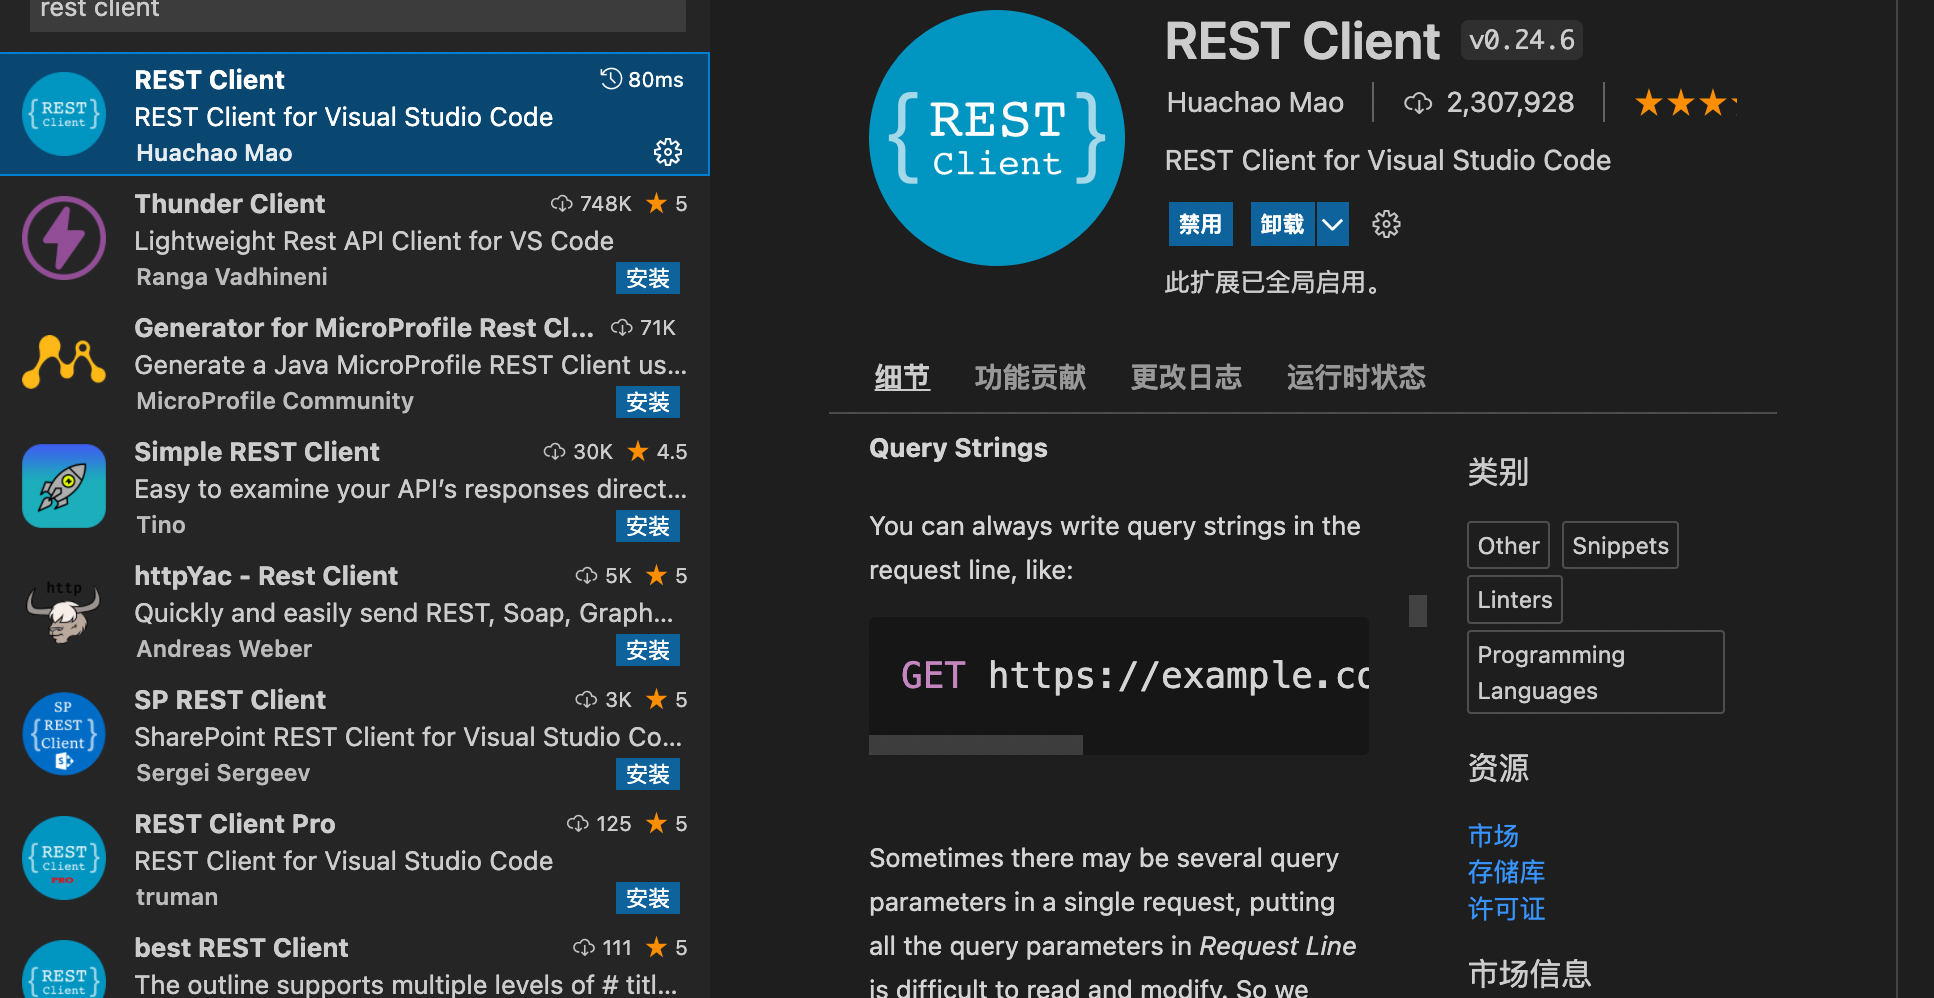
Task: Install Thunder Client with 安装 button
Action: pos(648,278)
